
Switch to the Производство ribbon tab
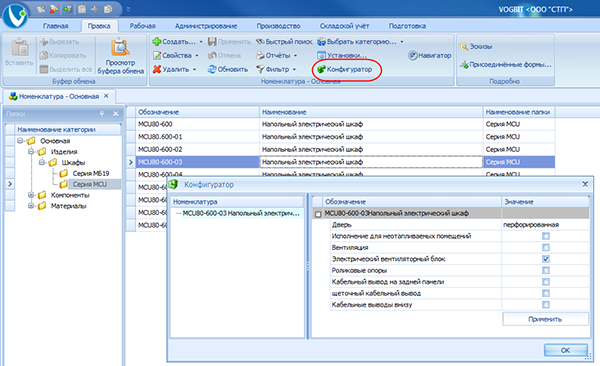tap(278, 26)
